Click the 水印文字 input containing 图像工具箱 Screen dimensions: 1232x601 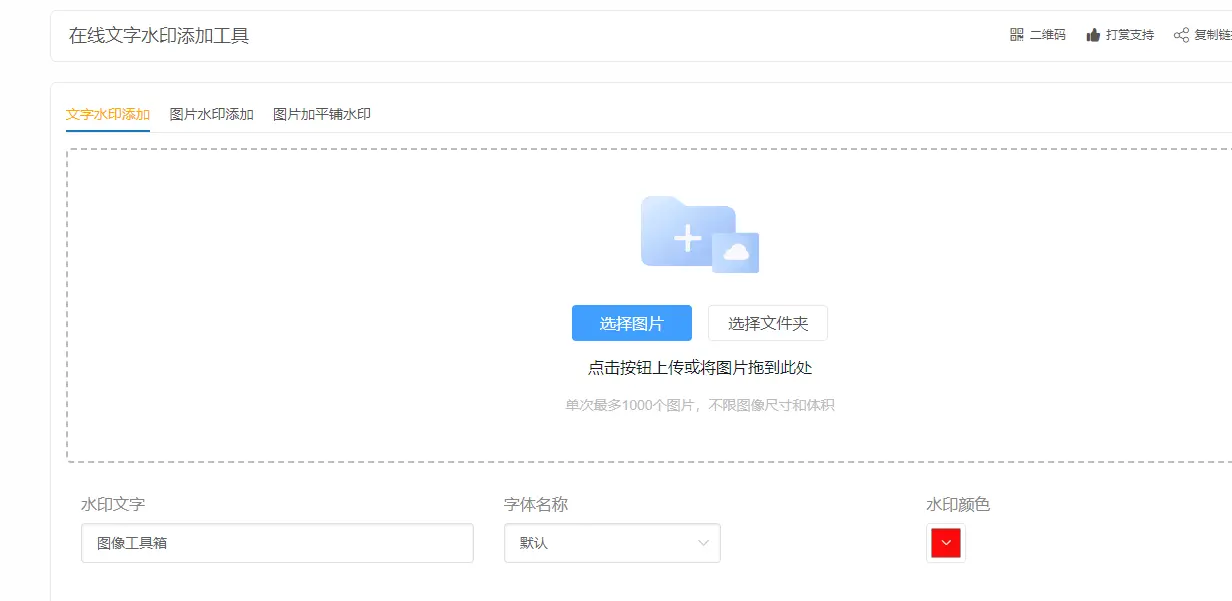(x=277, y=543)
